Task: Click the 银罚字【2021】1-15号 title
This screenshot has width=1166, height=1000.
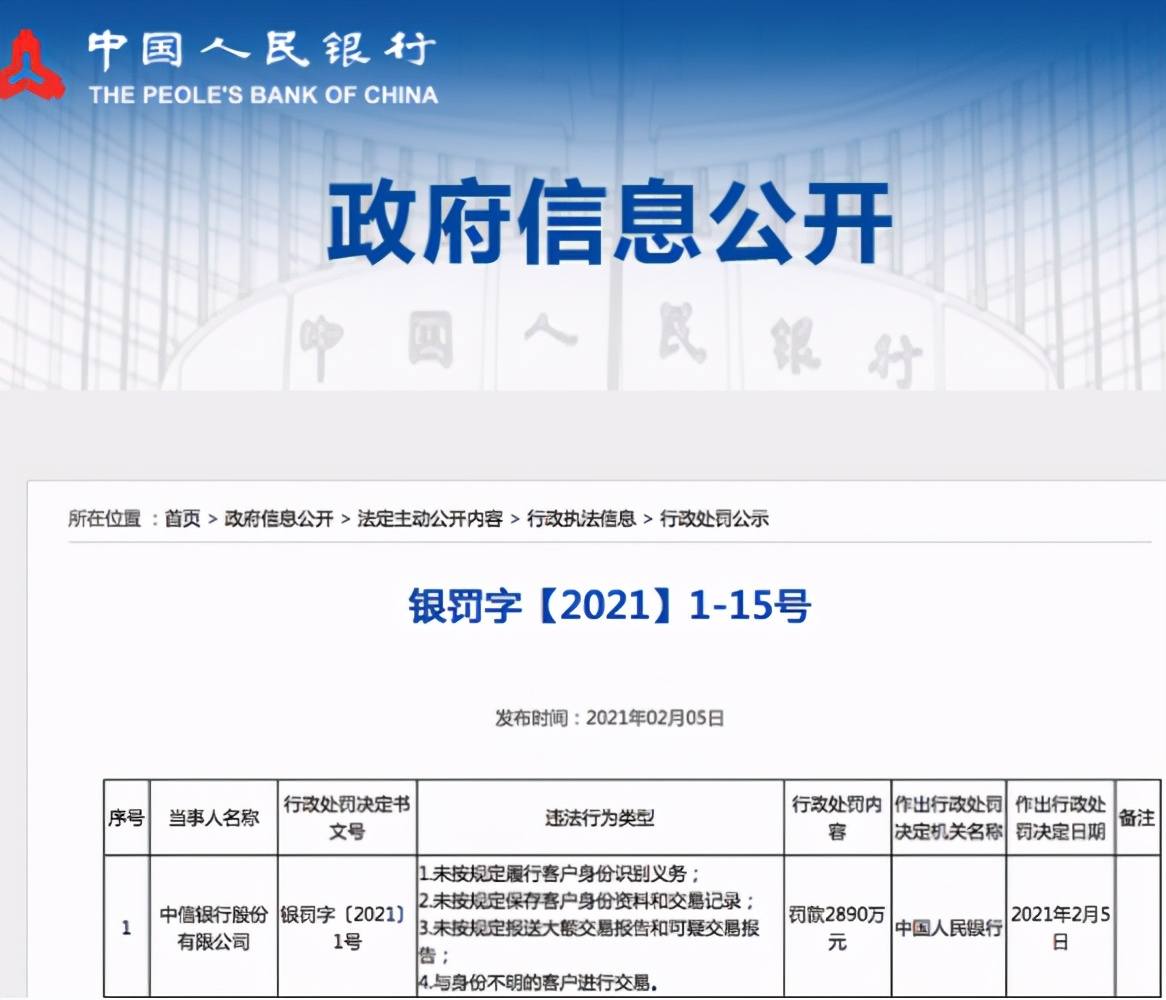Action: pos(609,605)
